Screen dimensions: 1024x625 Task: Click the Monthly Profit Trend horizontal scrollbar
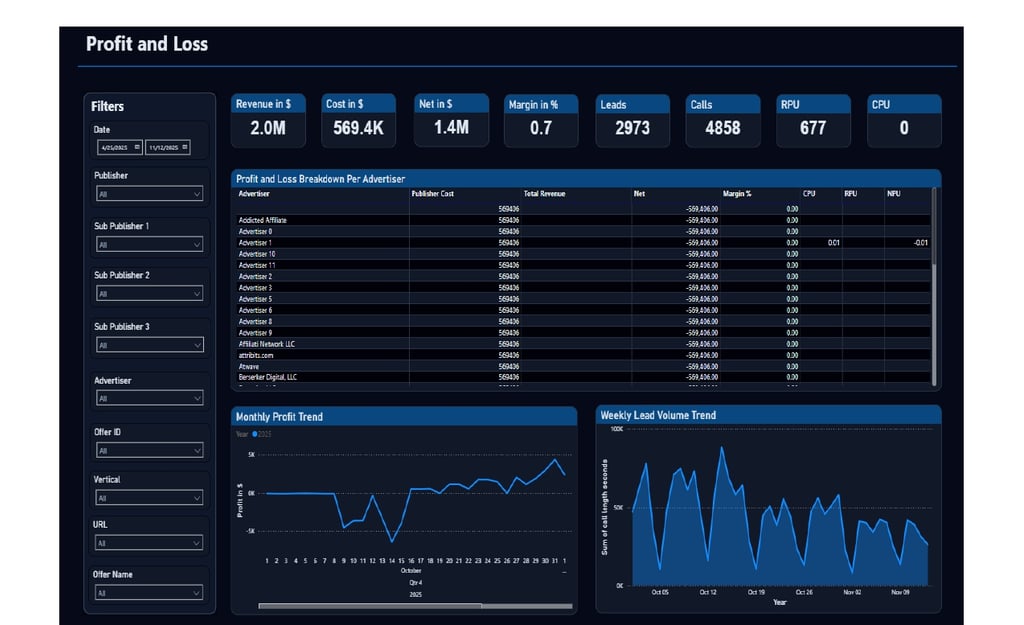pyautogui.click(x=415, y=606)
